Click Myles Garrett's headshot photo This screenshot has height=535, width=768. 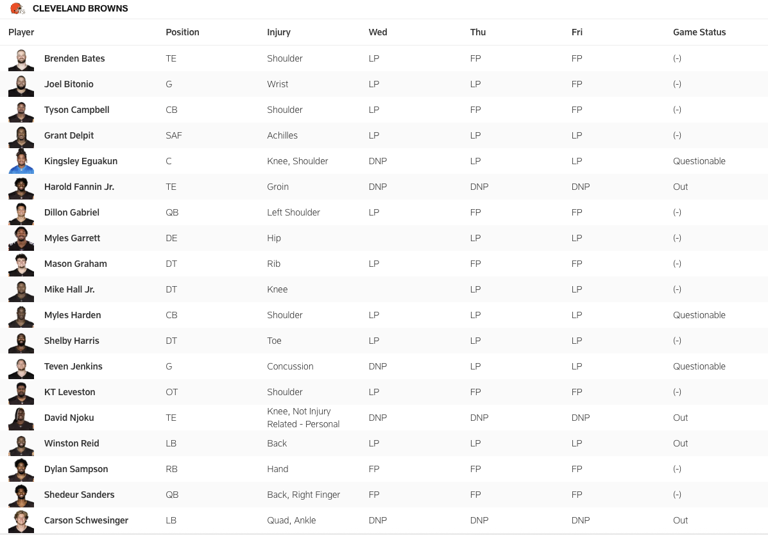21,239
